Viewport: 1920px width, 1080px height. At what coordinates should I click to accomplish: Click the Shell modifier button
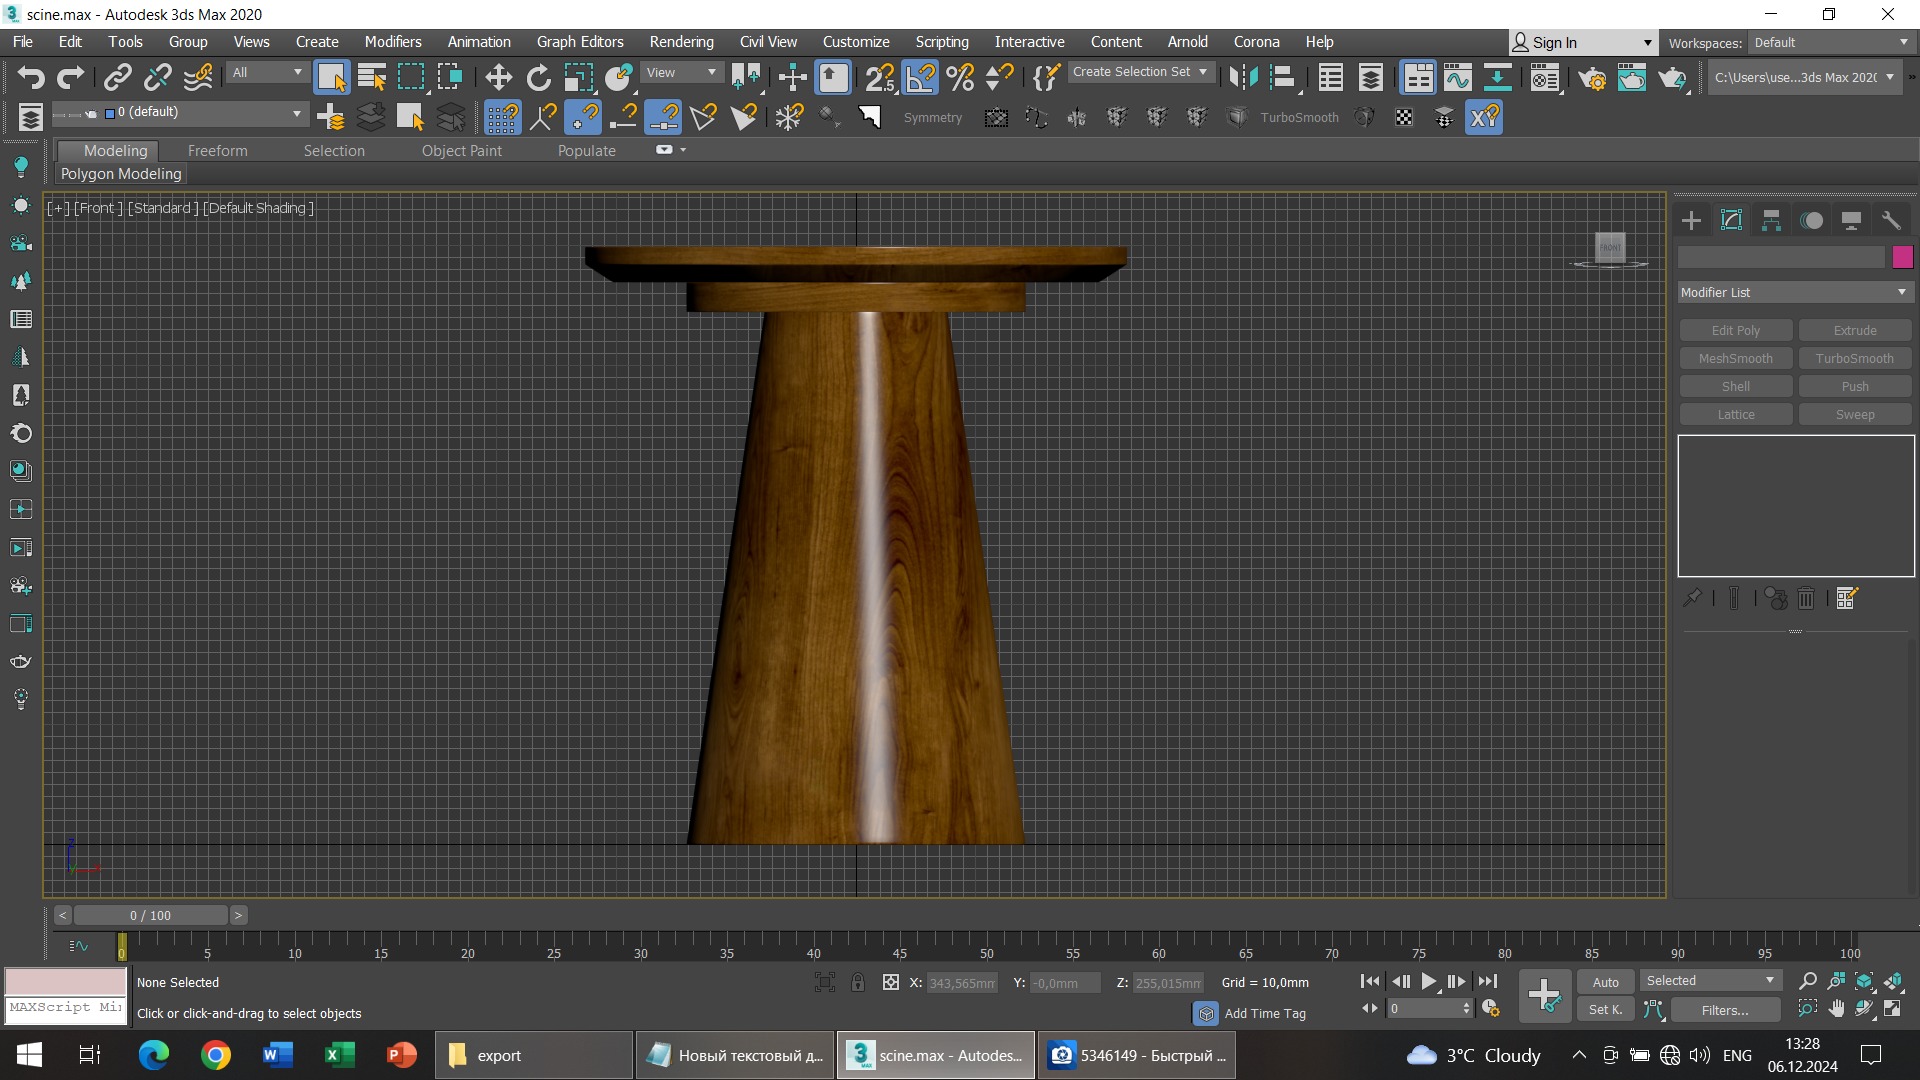point(1735,386)
